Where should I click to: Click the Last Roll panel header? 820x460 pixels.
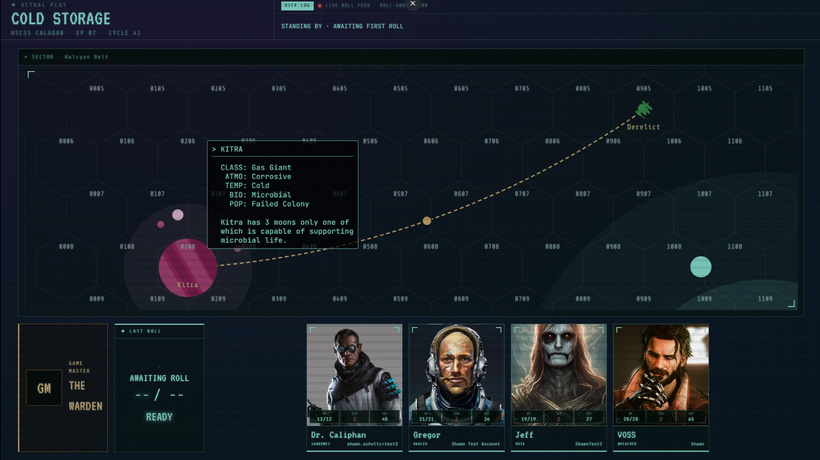coord(160,331)
